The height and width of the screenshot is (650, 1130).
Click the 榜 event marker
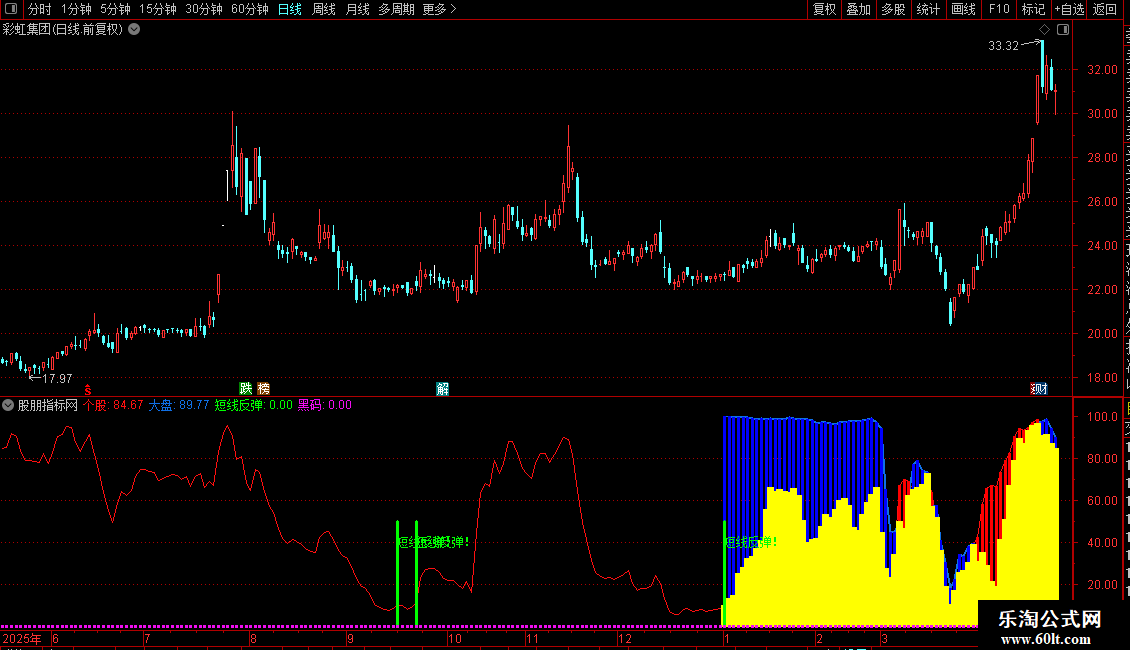(x=264, y=389)
